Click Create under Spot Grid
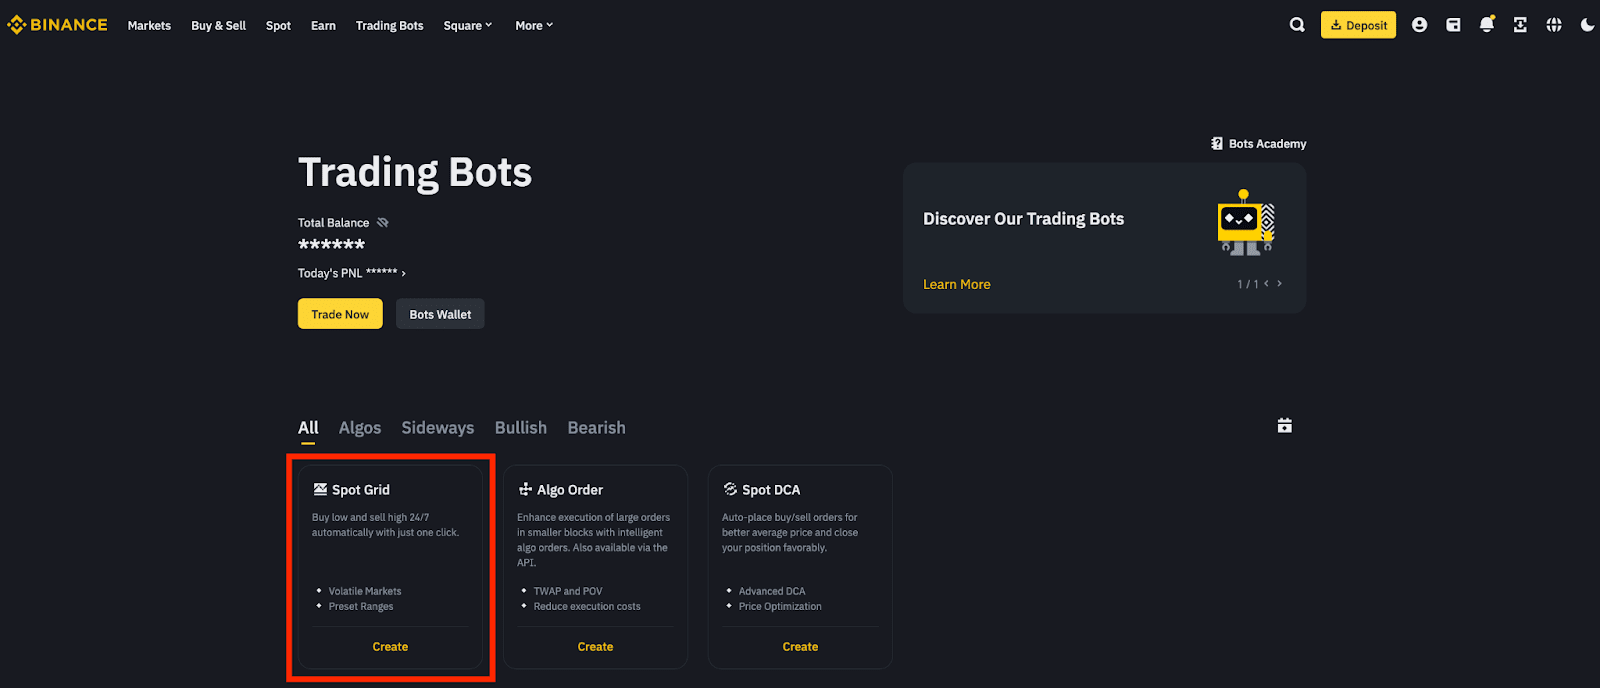Image resolution: width=1600 pixels, height=688 pixels. 390,647
